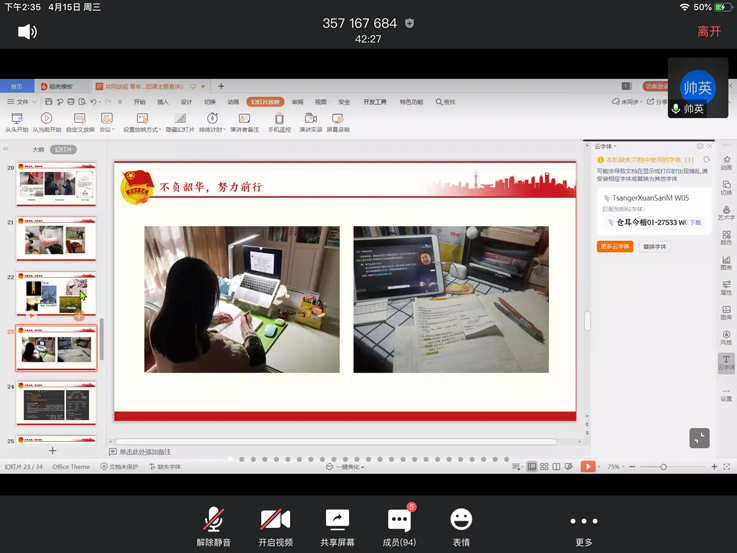Click the 共享屏幕 share screen icon
The height and width of the screenshot is (553, 737).
pyautogui.click(x=337, y=524)
